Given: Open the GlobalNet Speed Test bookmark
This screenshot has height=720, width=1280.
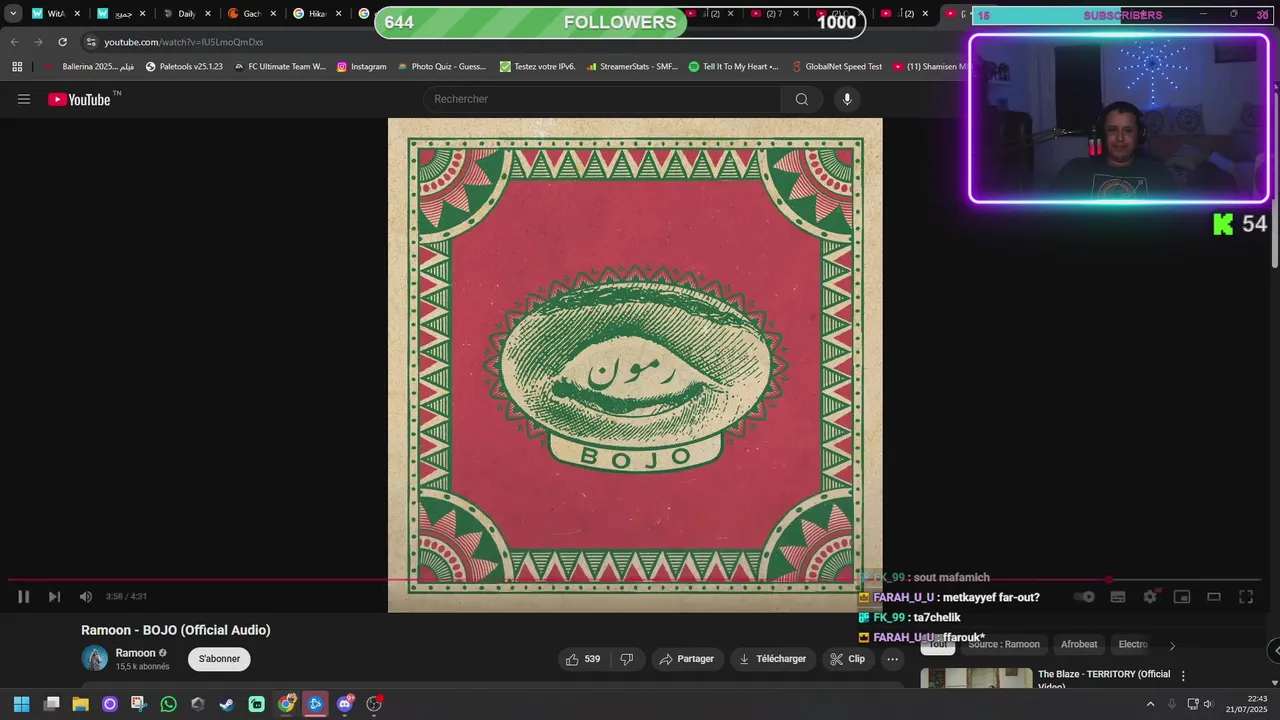Looking at the screenshot, I should [x=836, y=67].
